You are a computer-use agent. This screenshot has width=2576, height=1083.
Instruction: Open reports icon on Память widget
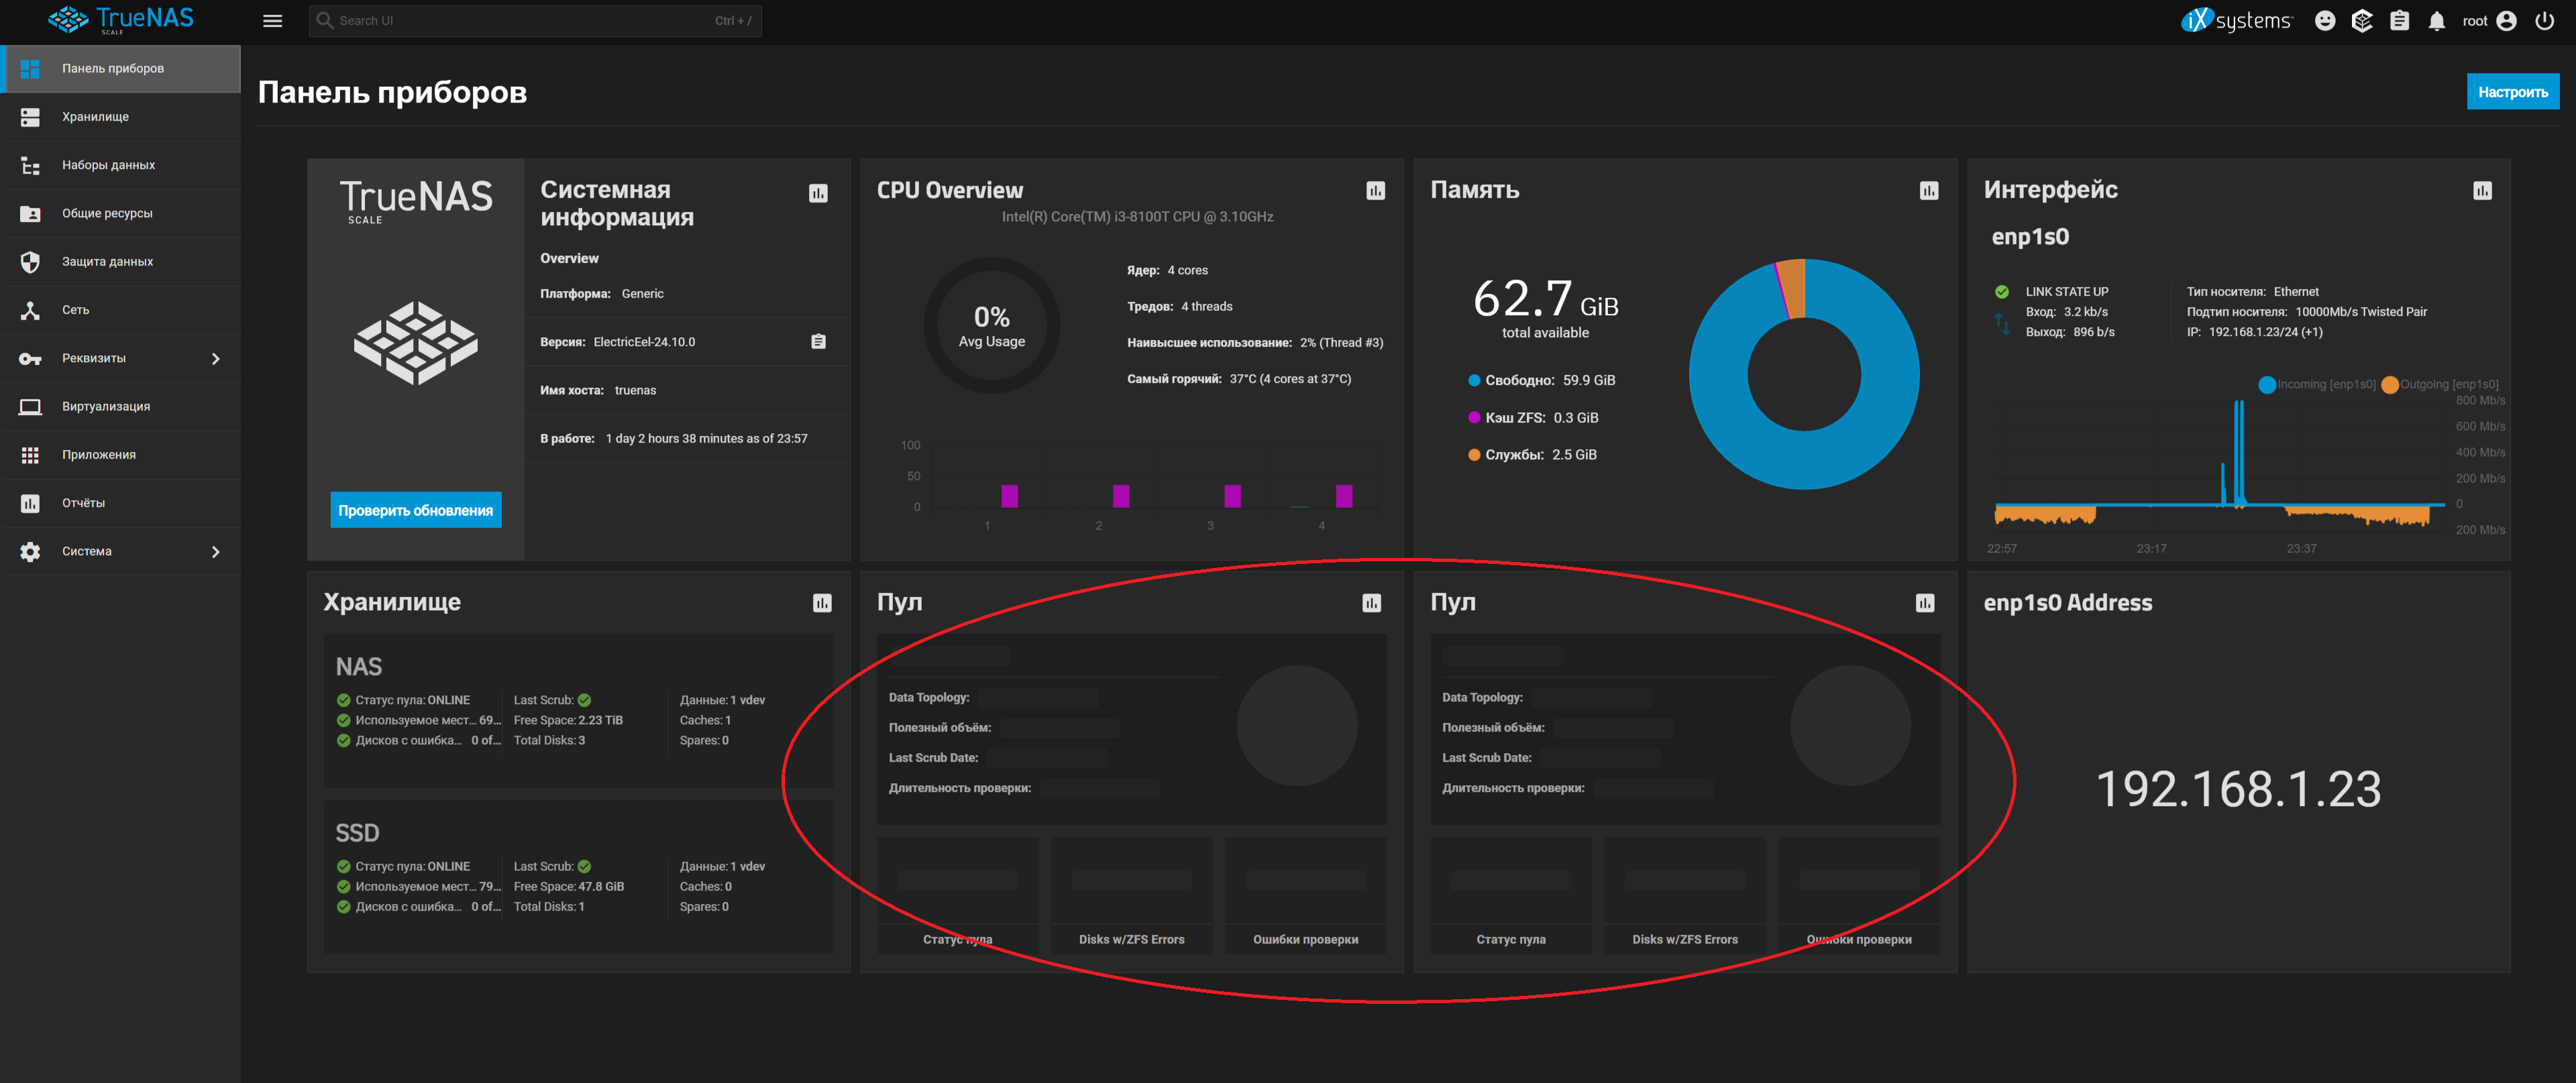point(1929,190)
